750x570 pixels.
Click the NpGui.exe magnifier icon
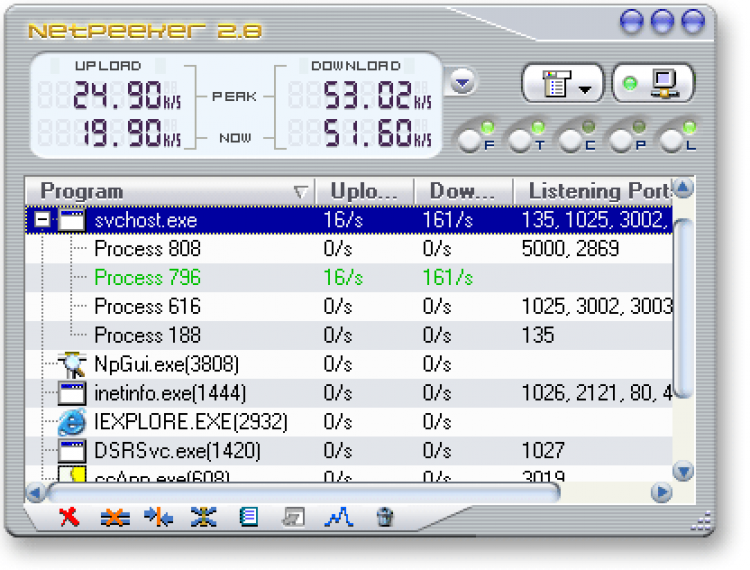coord(72,364)
